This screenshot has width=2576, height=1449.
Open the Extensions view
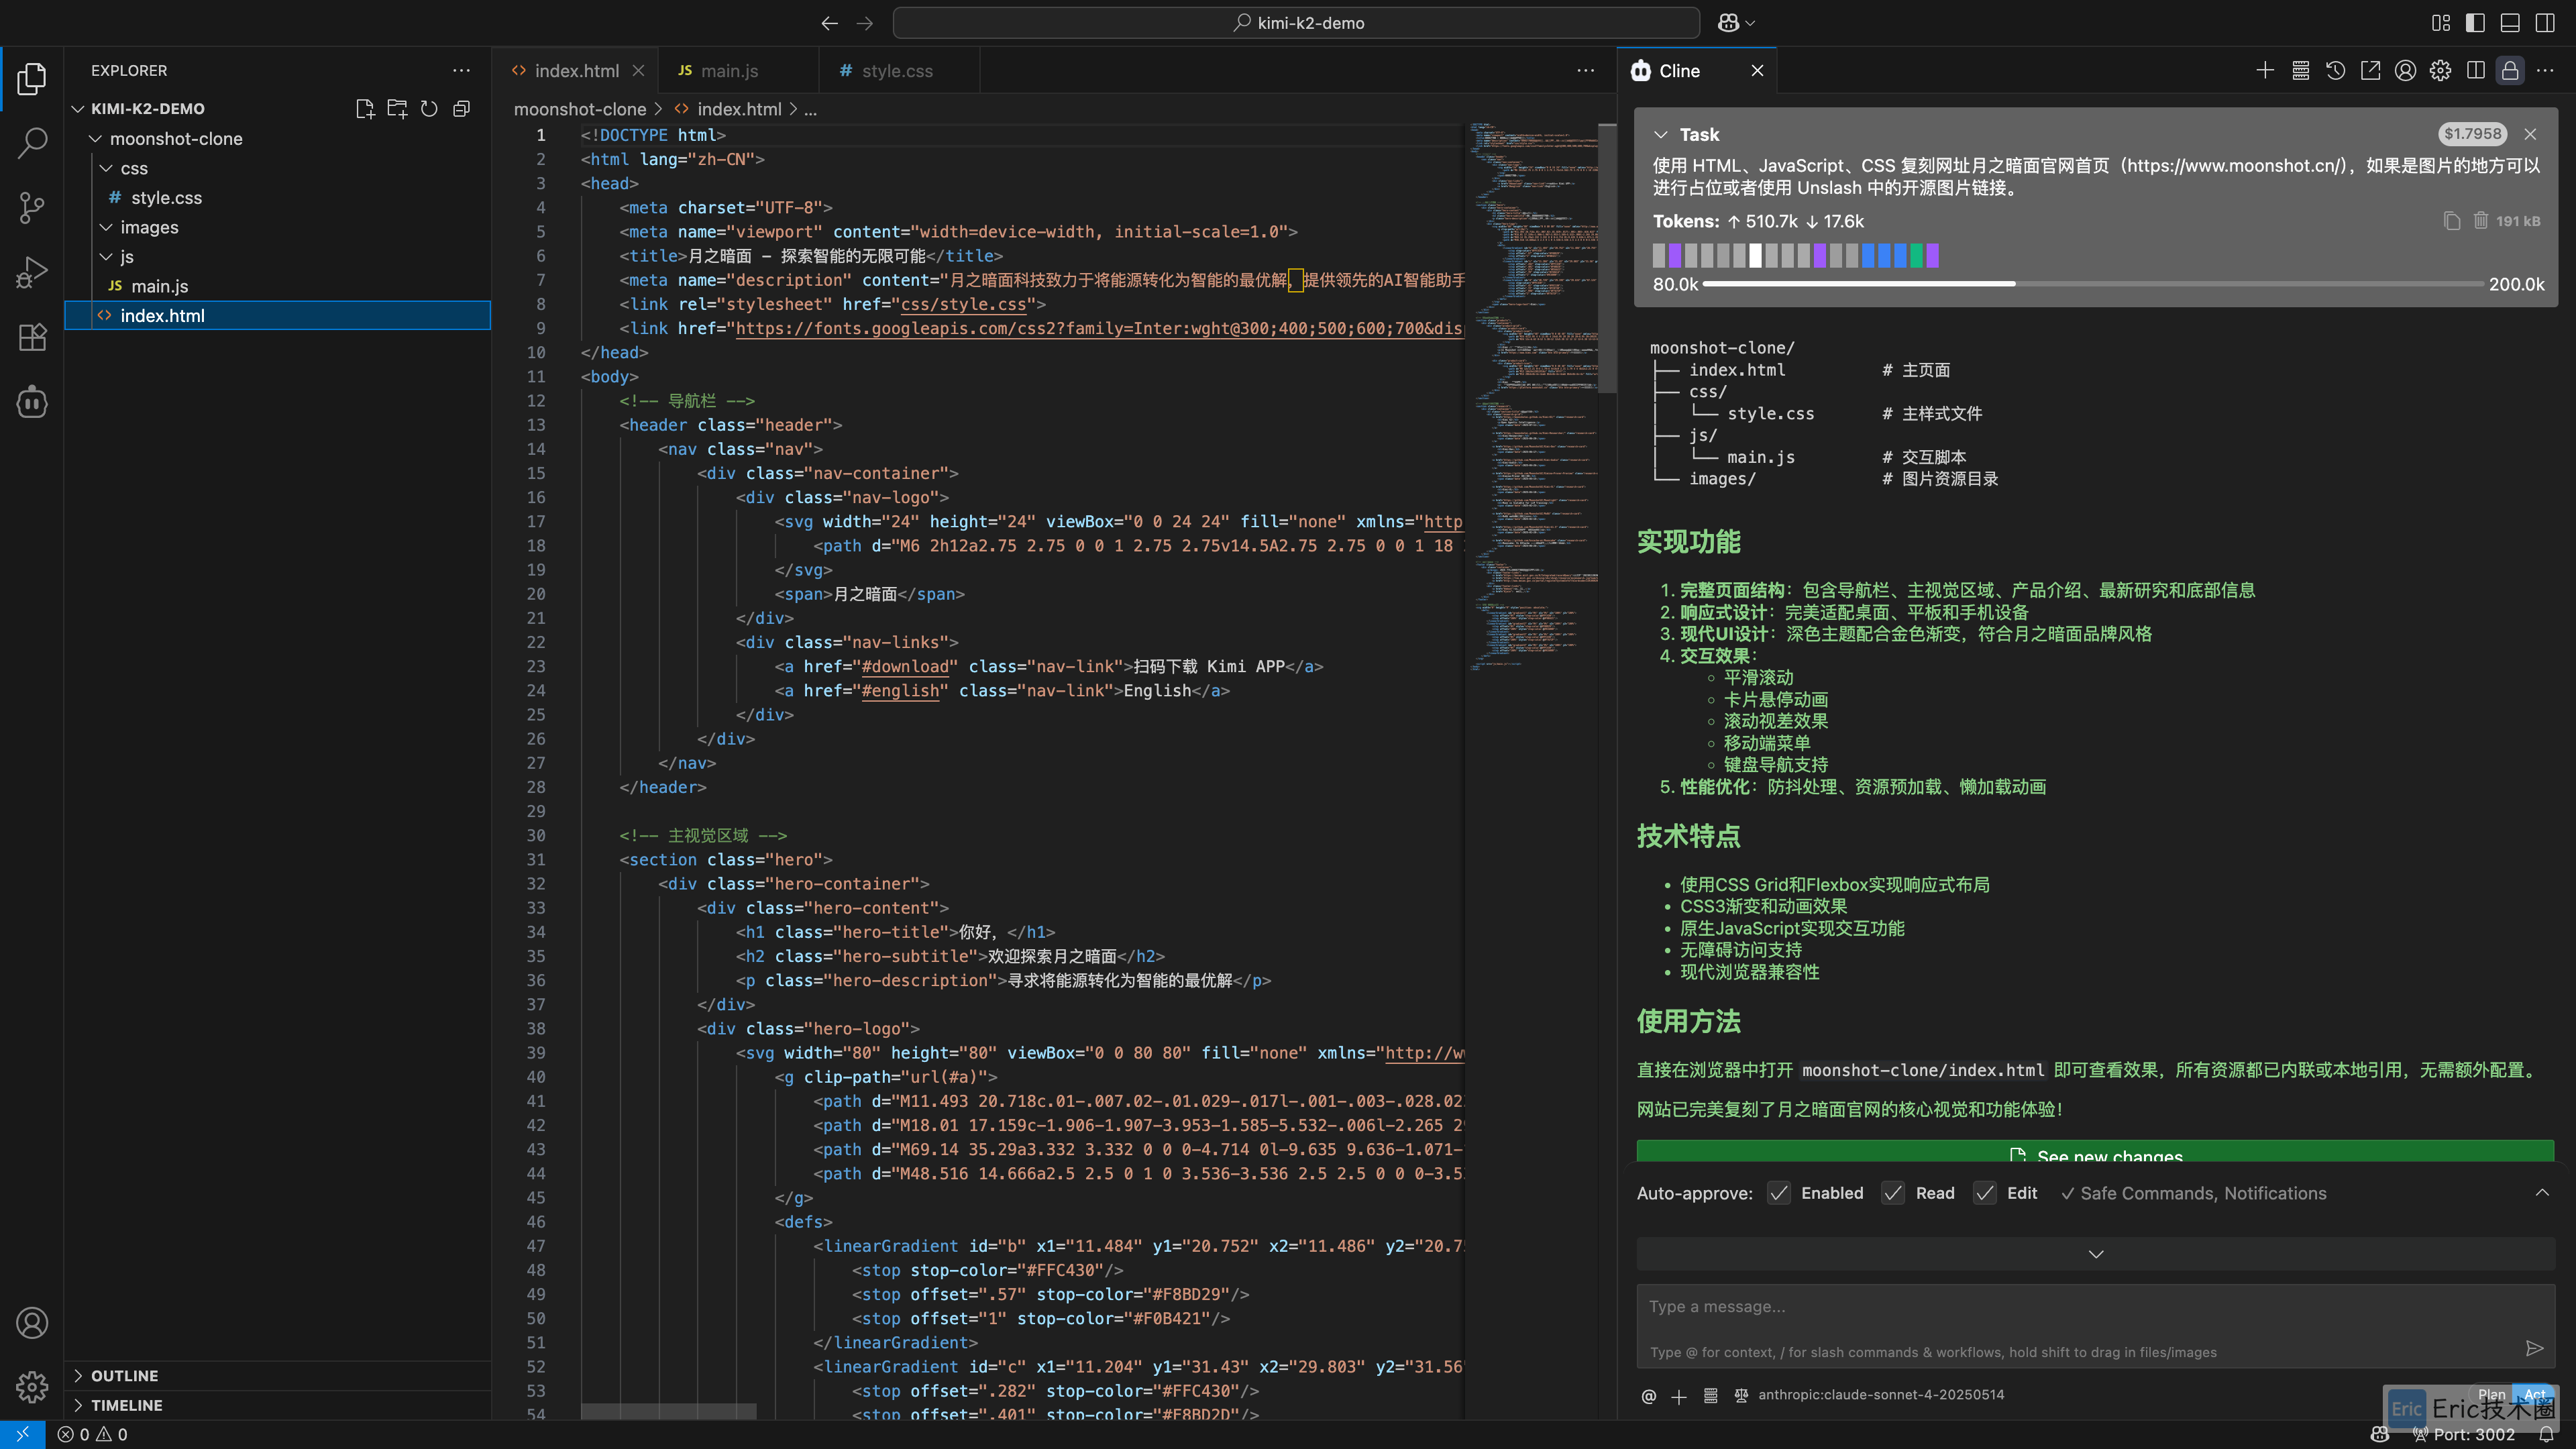pos(32,337)
